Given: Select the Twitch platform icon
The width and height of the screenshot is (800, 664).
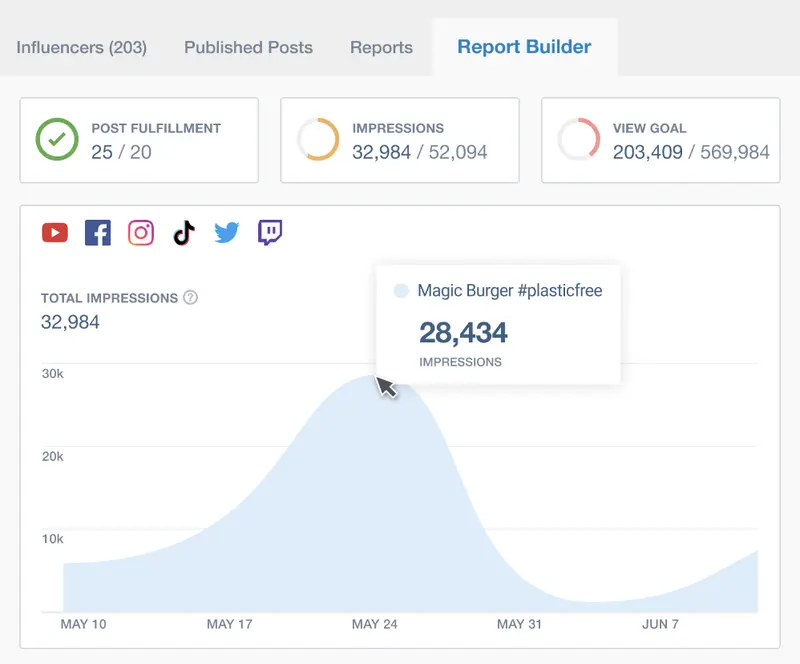Looking at the screenshot, I should coord(270,232).
